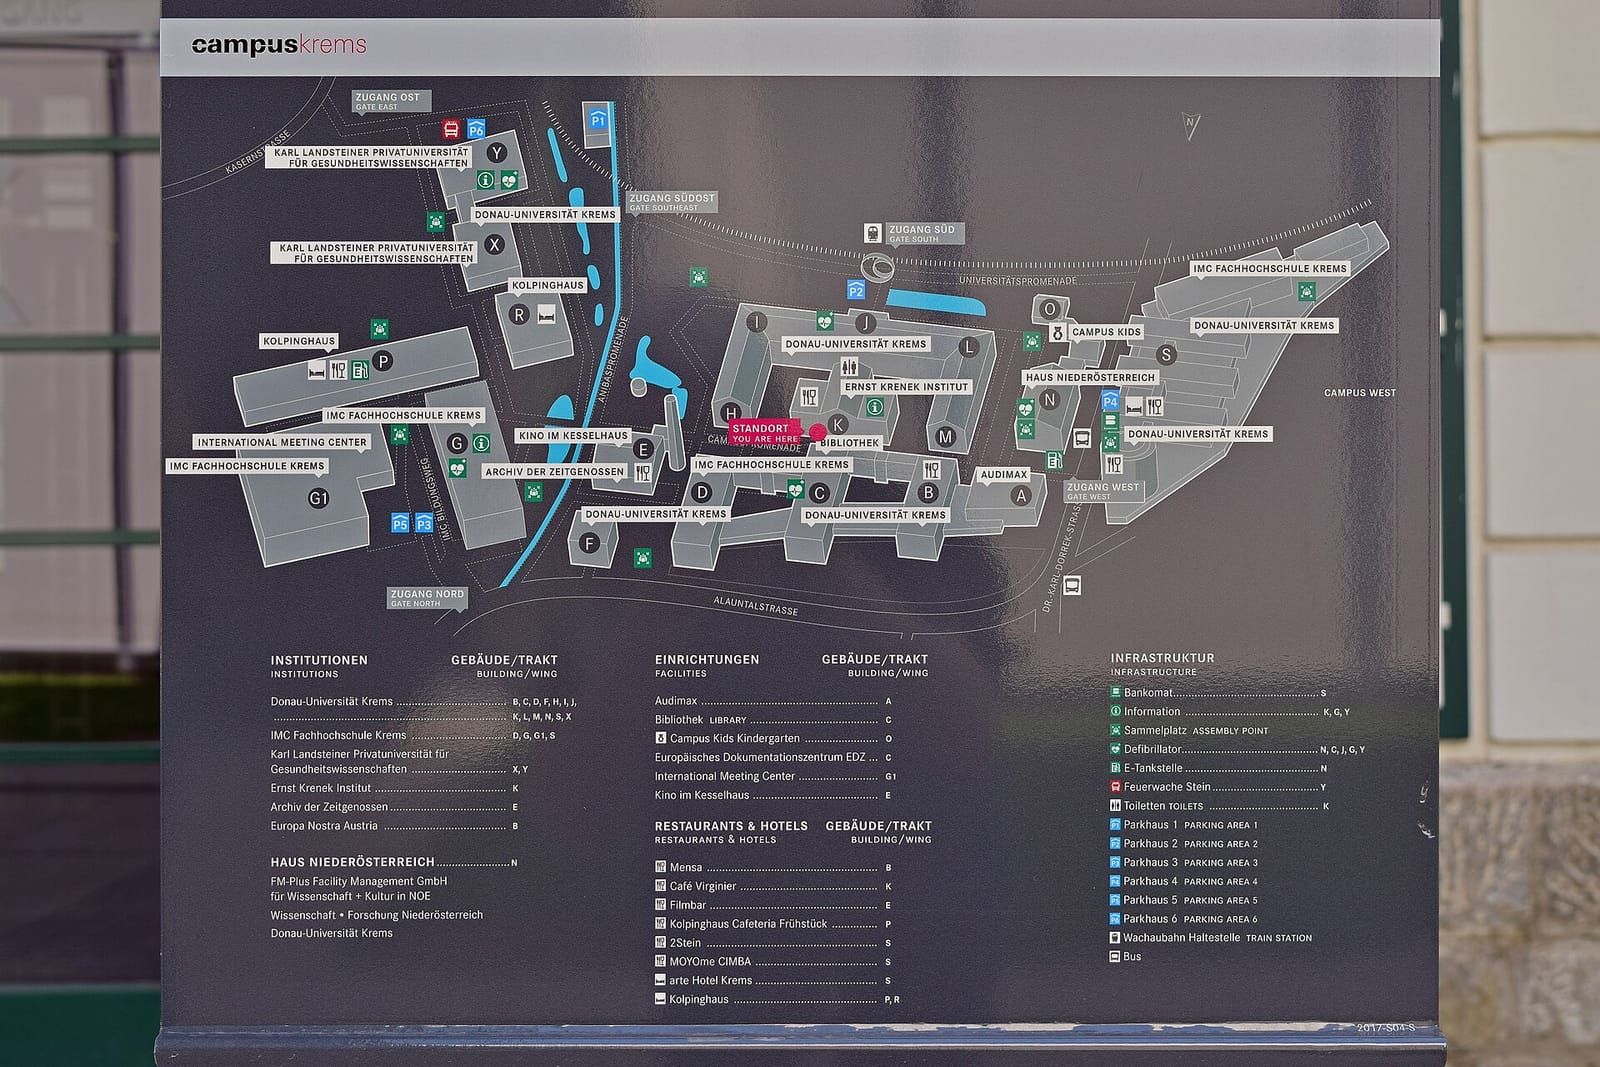1600x1067 pixels.
Task: Click the Feuerwache Stein legend icon
Action: click(1115, 787)
